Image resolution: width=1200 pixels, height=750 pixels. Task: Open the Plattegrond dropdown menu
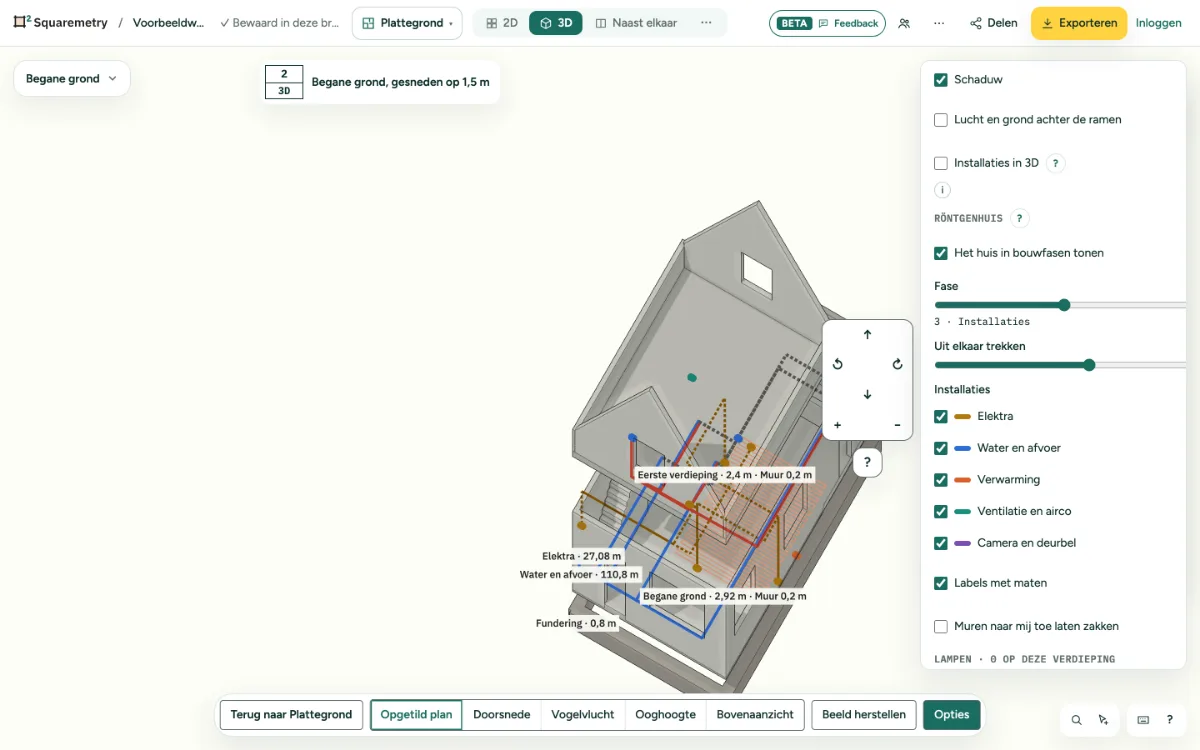(x=407, y=23)
